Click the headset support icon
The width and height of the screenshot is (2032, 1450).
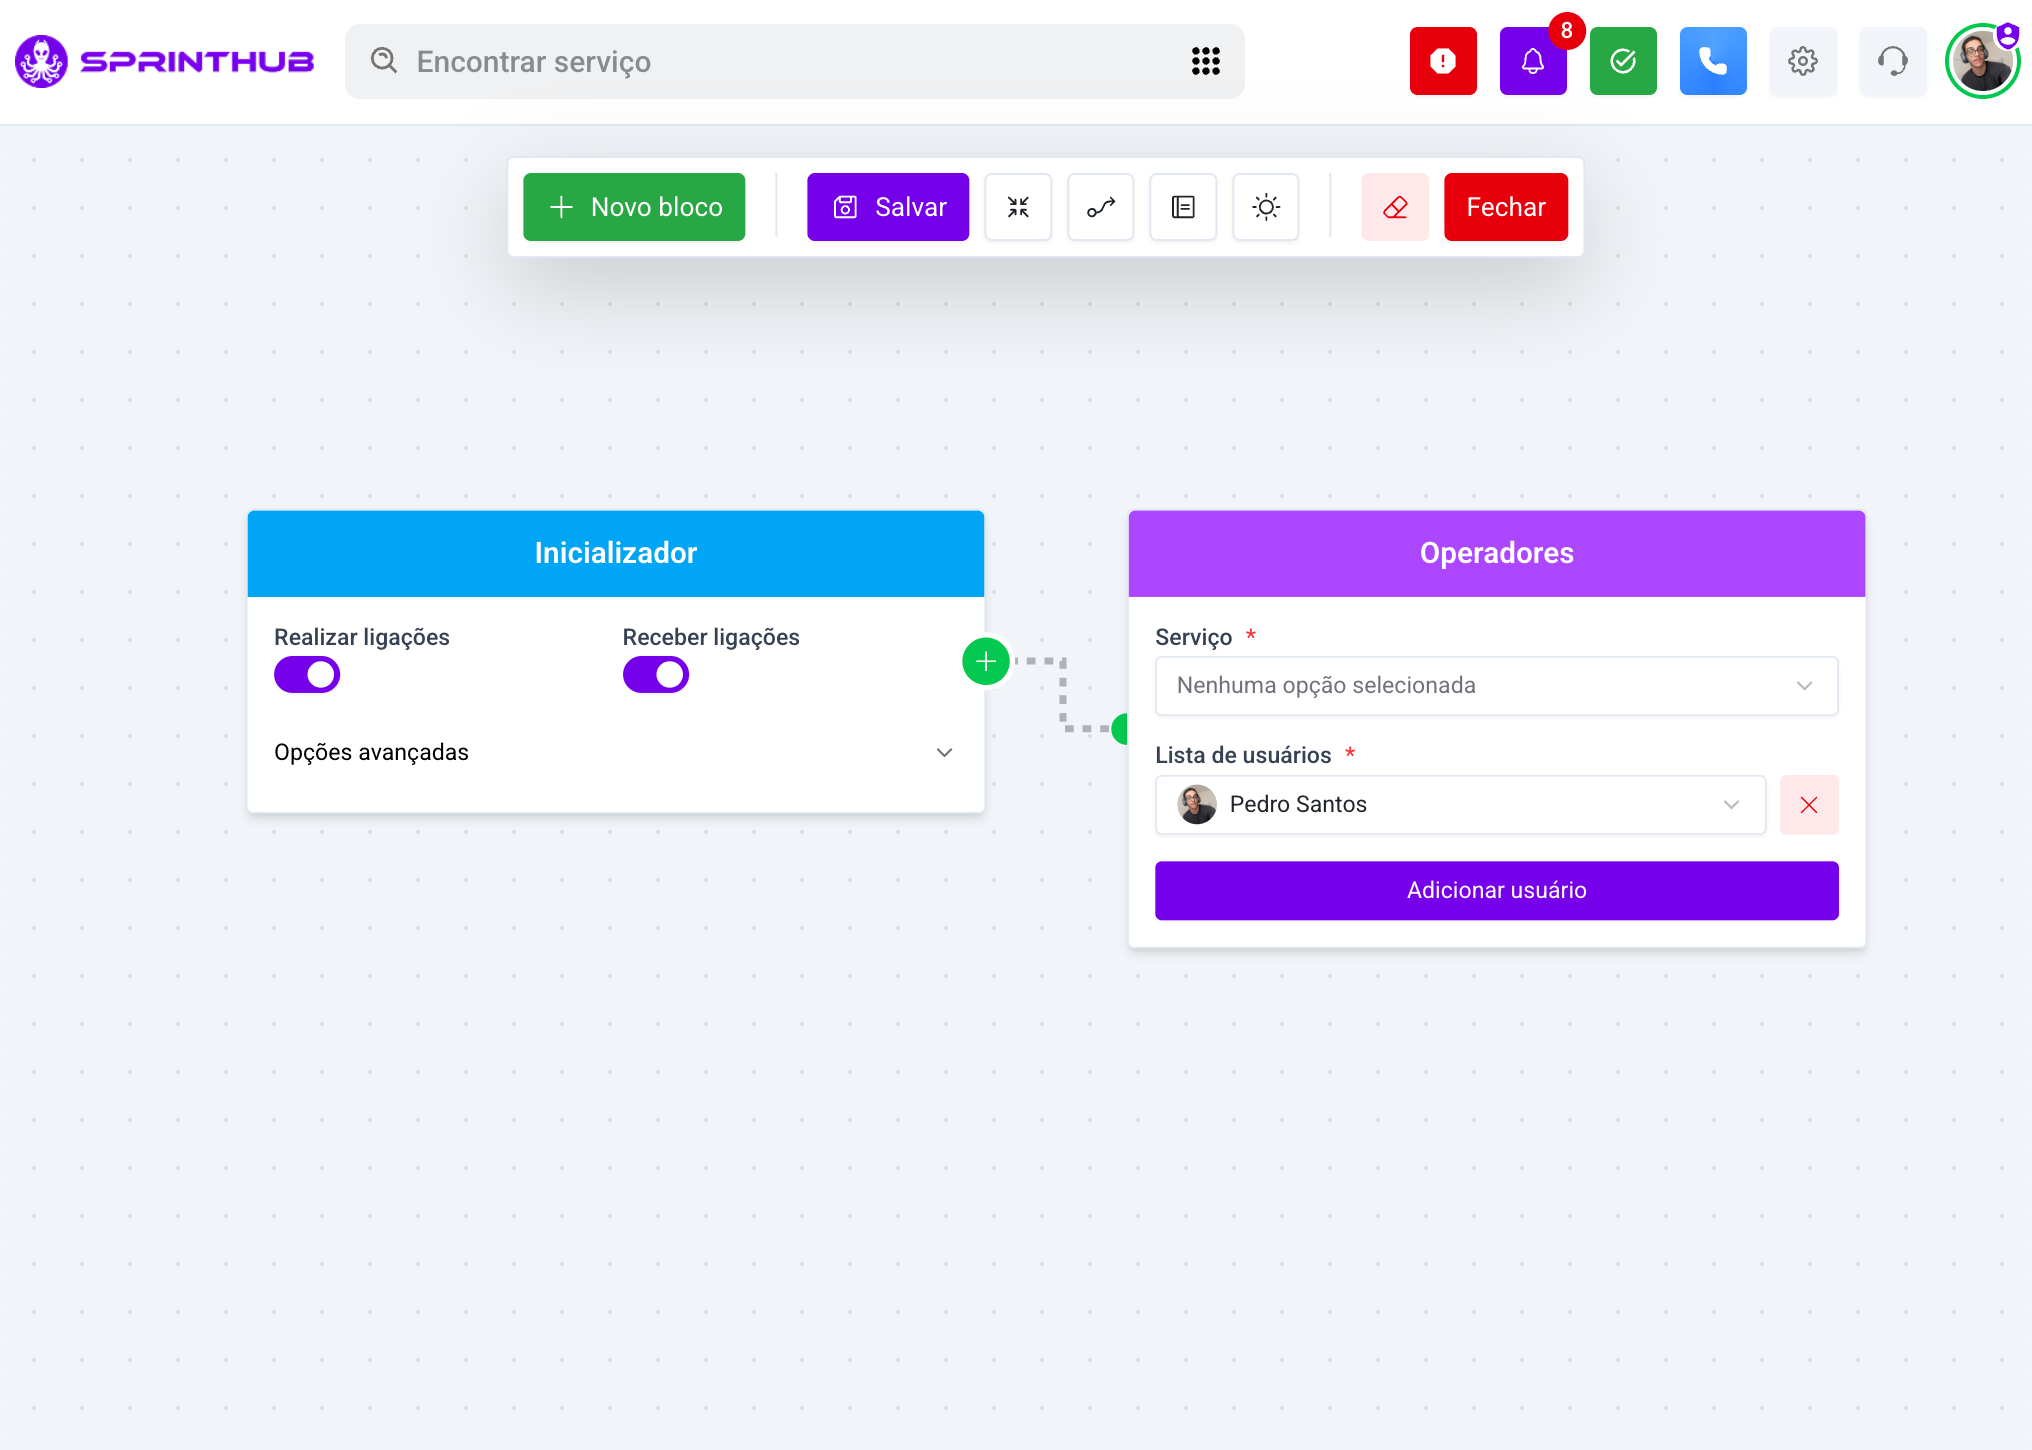1892,61
